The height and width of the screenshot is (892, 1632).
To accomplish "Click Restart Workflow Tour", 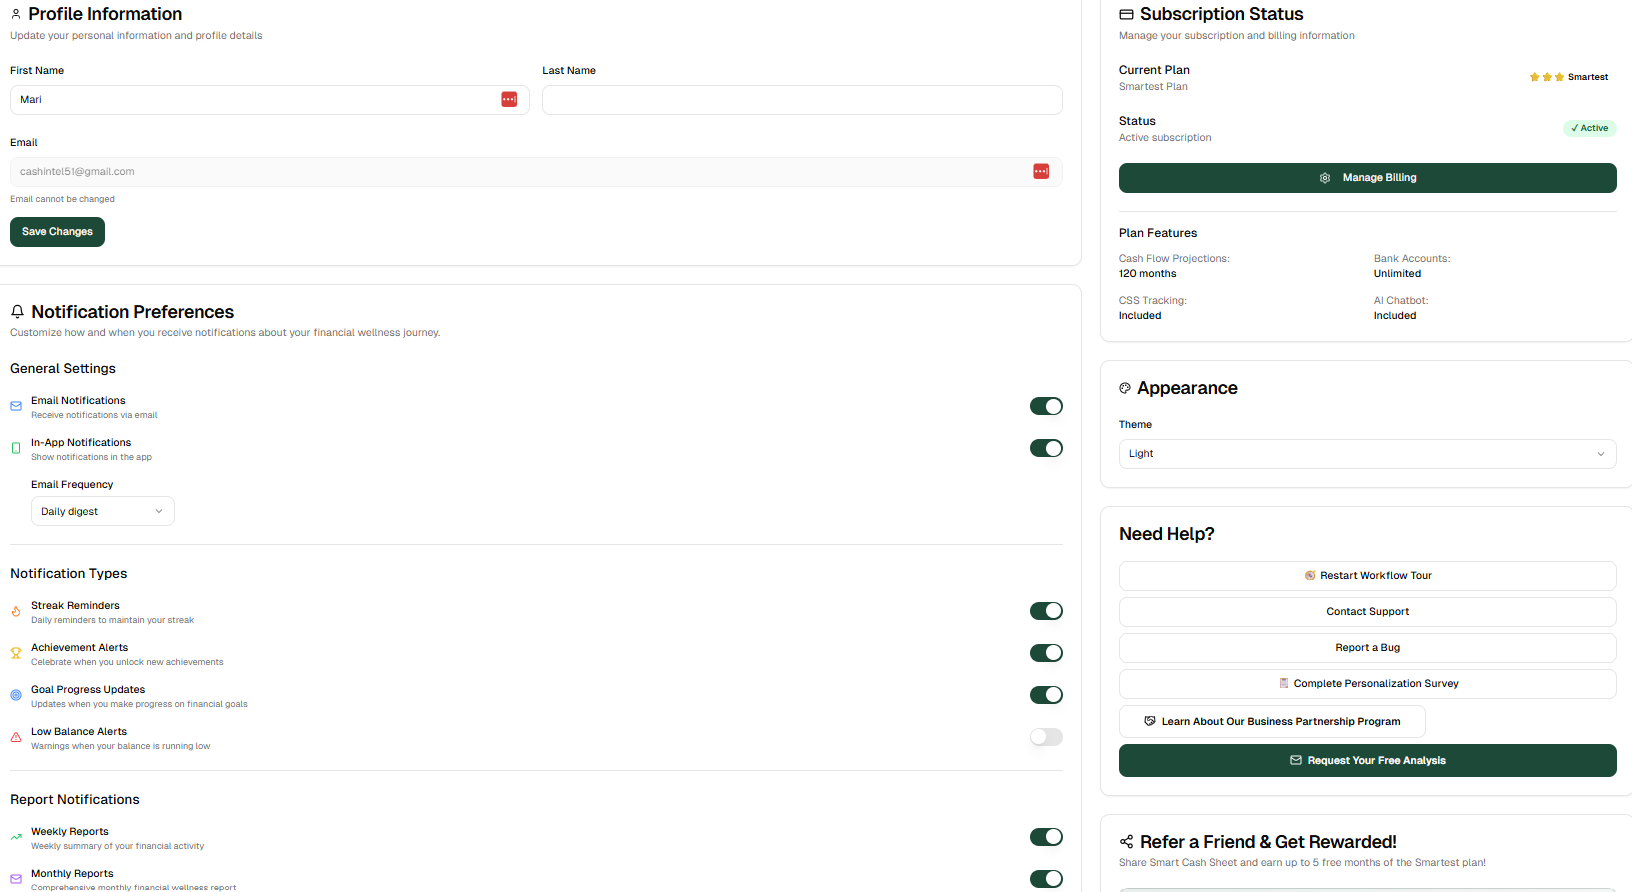I will click(1367, 576).
